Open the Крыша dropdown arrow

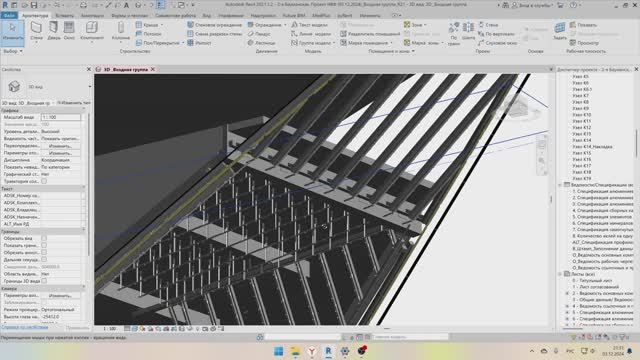pyautogui.click(x=162, y=25)
